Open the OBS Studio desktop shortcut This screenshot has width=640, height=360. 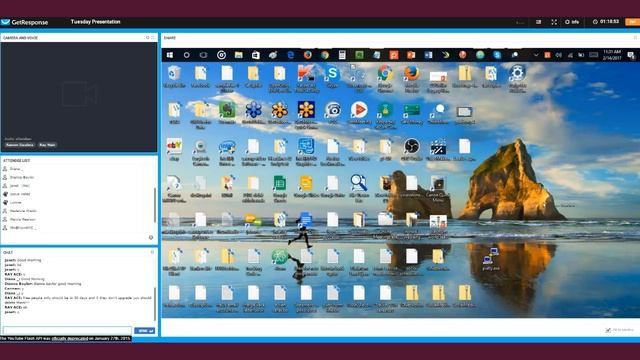pos(411,149)
